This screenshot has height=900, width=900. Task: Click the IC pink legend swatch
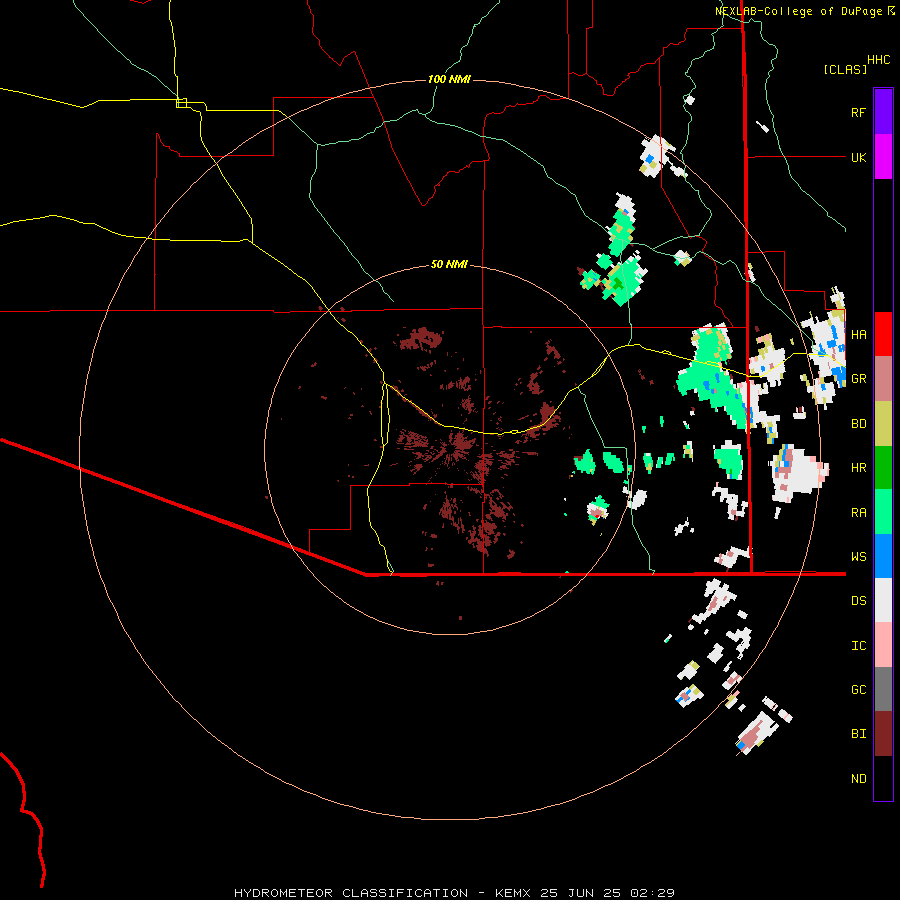point(883,645)
